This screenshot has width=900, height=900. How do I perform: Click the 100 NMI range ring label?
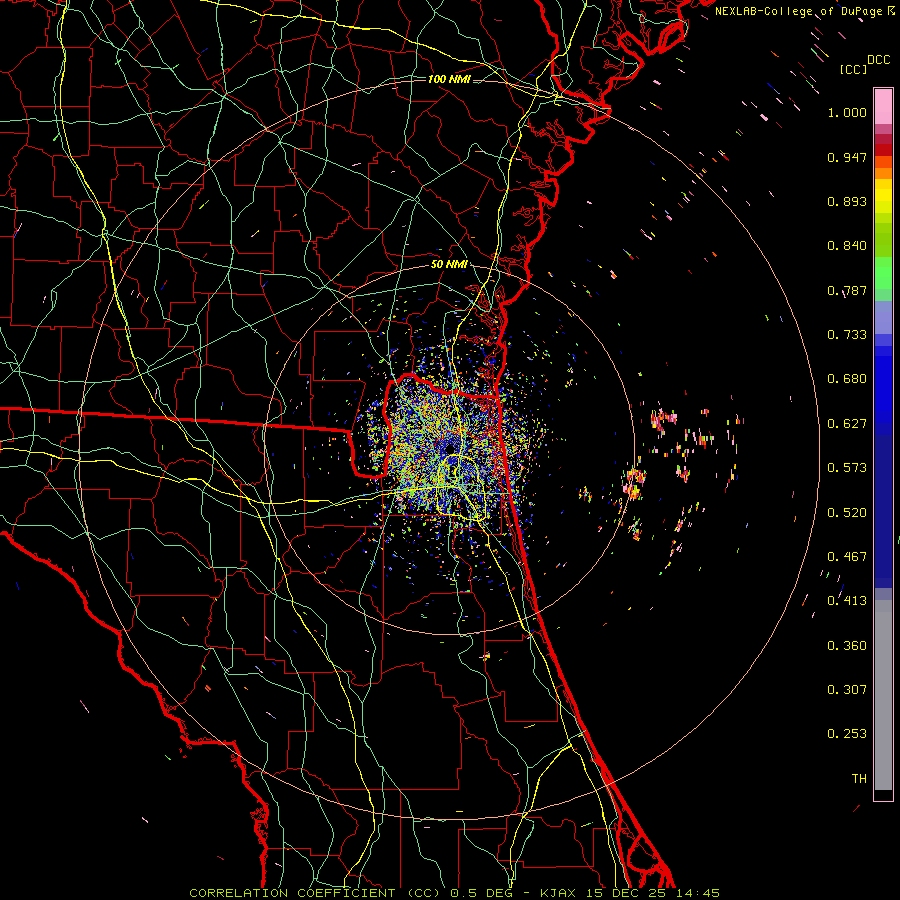coord(449,79)
